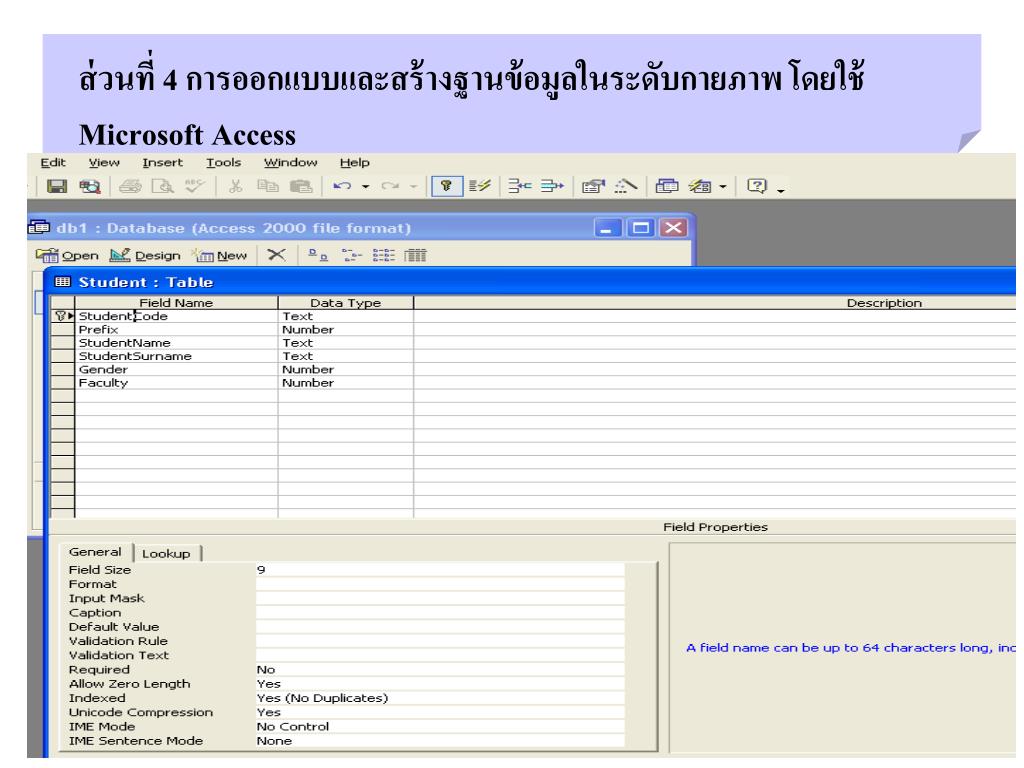Switch db1 window to Small Icons view
Image resolution: width=1024 pixels, height=768 pixels.
[x=352, y=255]
